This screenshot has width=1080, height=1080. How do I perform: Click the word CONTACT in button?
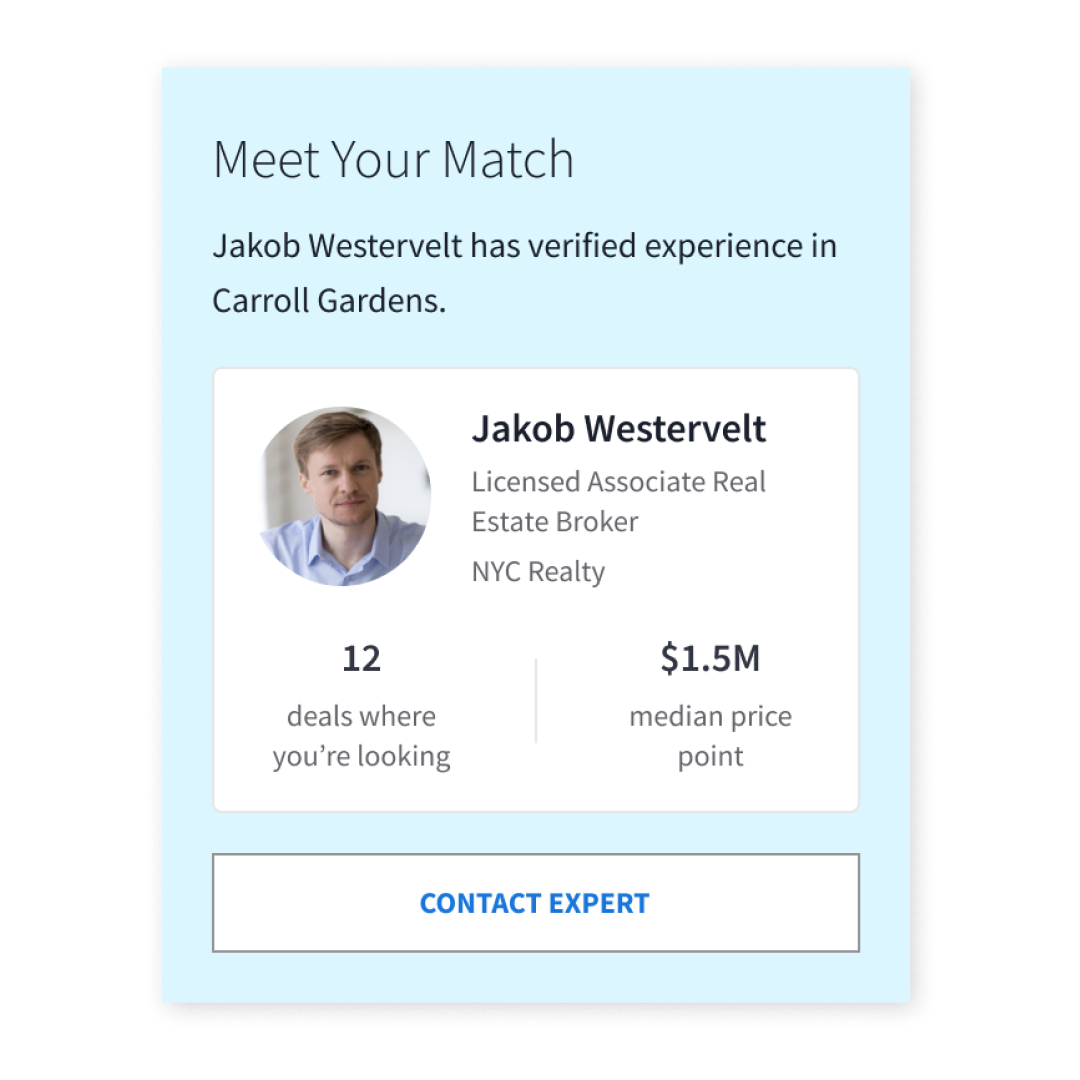tap(480, 904)
